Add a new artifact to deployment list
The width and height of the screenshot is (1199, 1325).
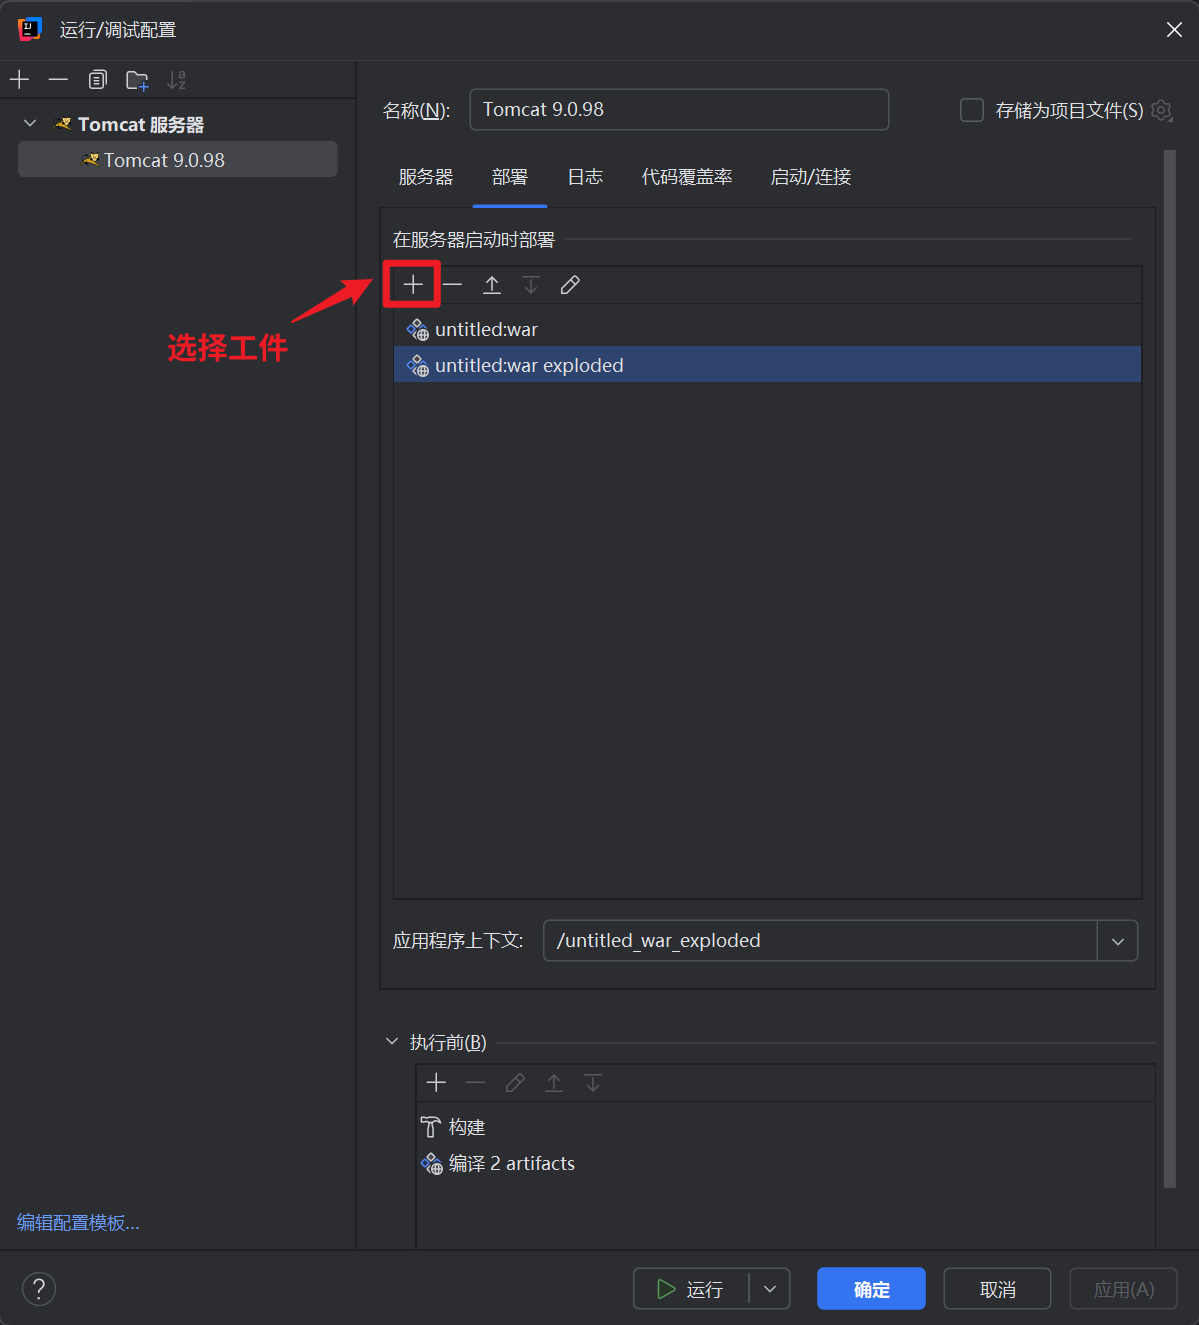pos(413,285)
